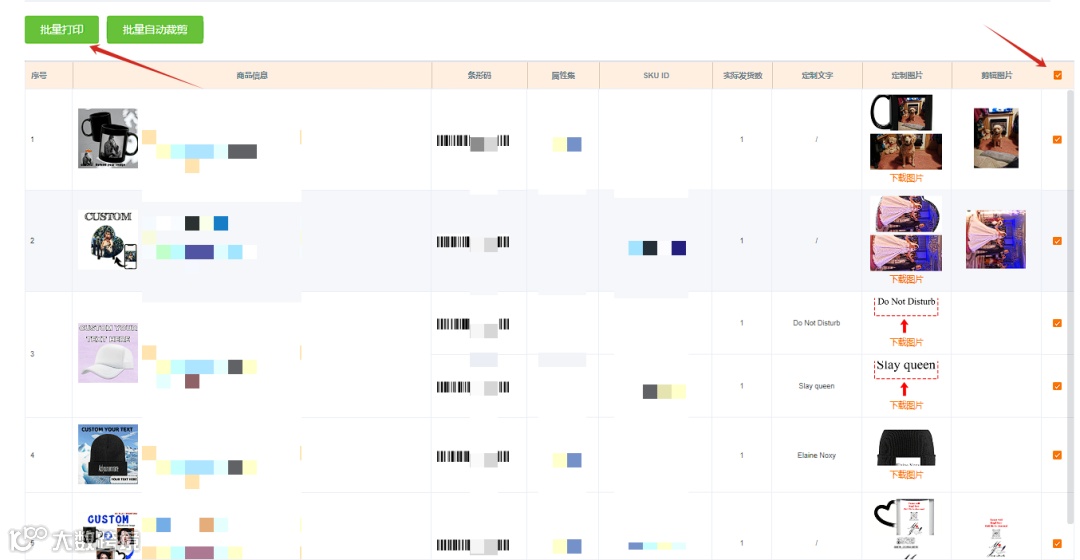This screenshot has height=560, width=1080.
Task: Click 下载图片 link under the black beanie image
Action: [906, 475]
